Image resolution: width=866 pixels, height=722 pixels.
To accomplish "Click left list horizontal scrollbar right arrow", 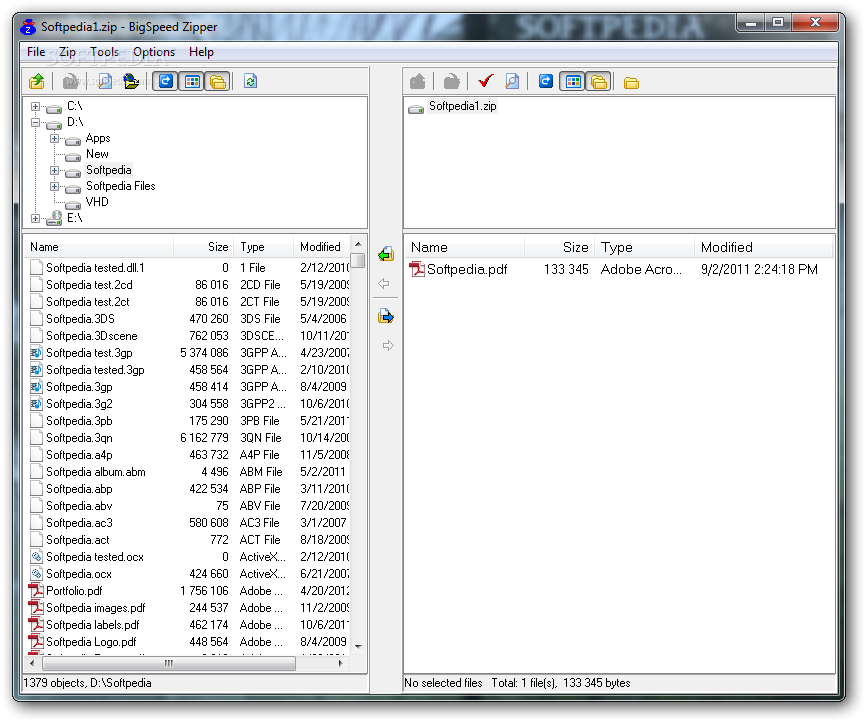I will tap(341, 663).
